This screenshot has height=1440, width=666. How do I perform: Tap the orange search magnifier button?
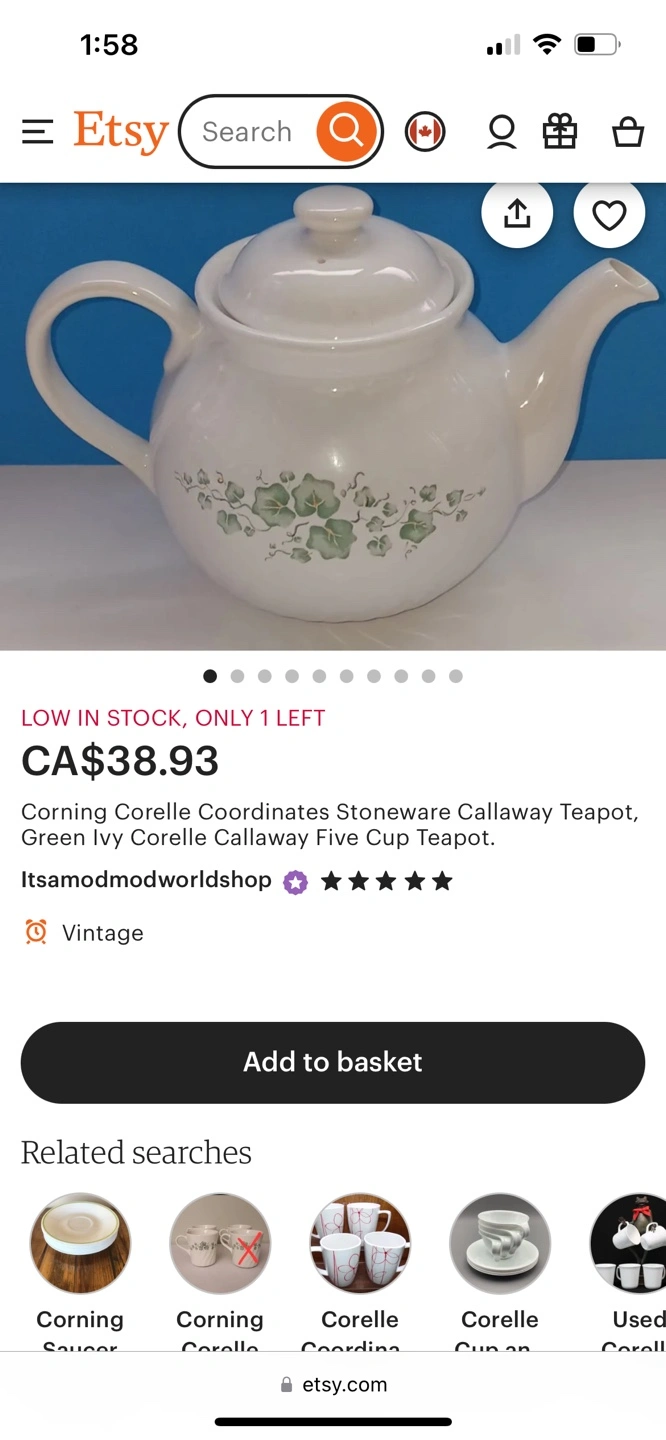346,131
